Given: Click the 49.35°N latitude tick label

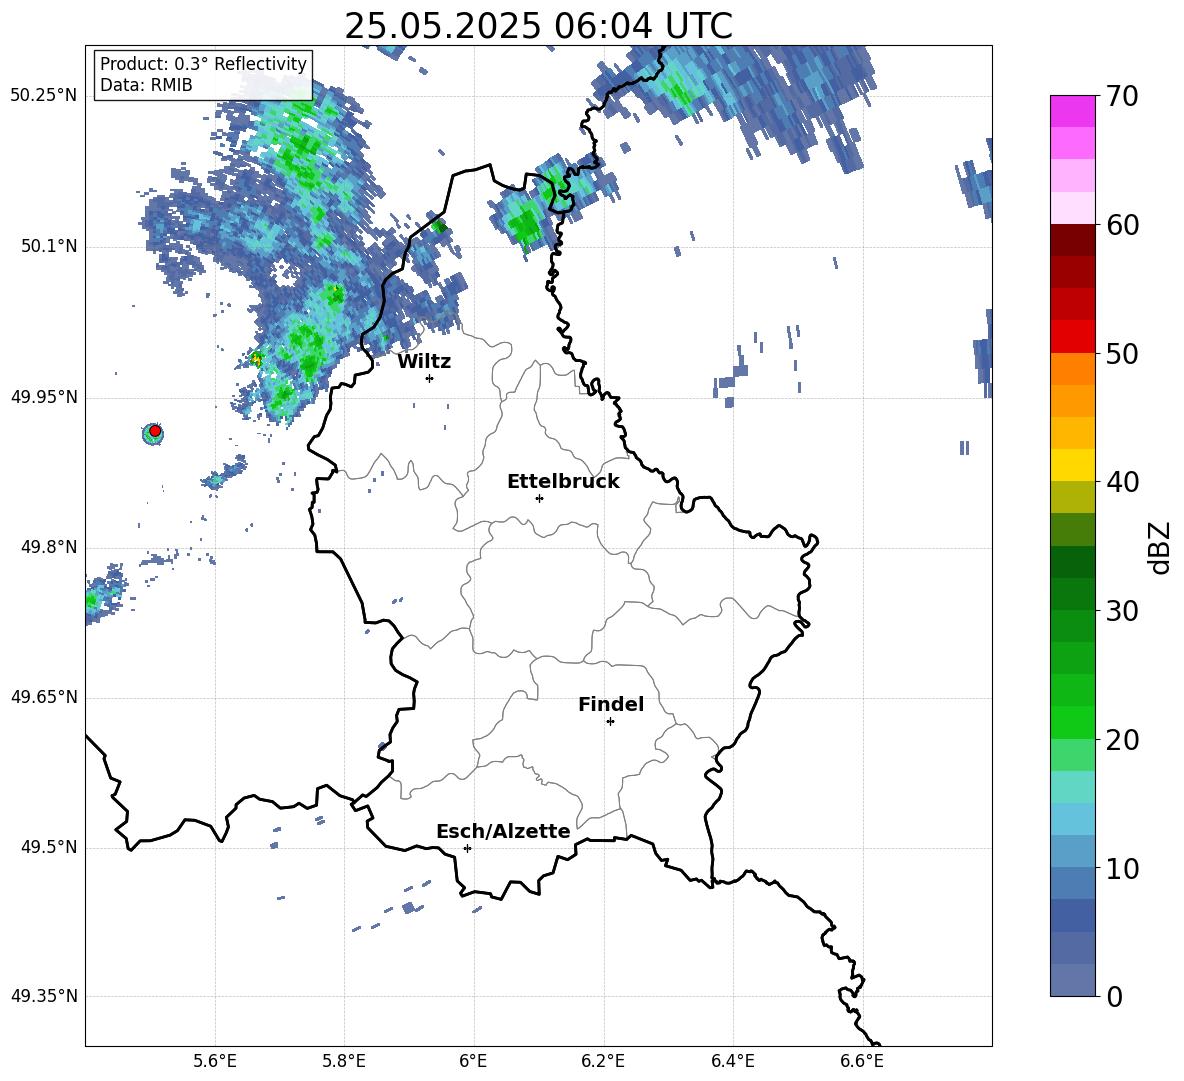Looking at the screenshot, I should click(44, 996).
